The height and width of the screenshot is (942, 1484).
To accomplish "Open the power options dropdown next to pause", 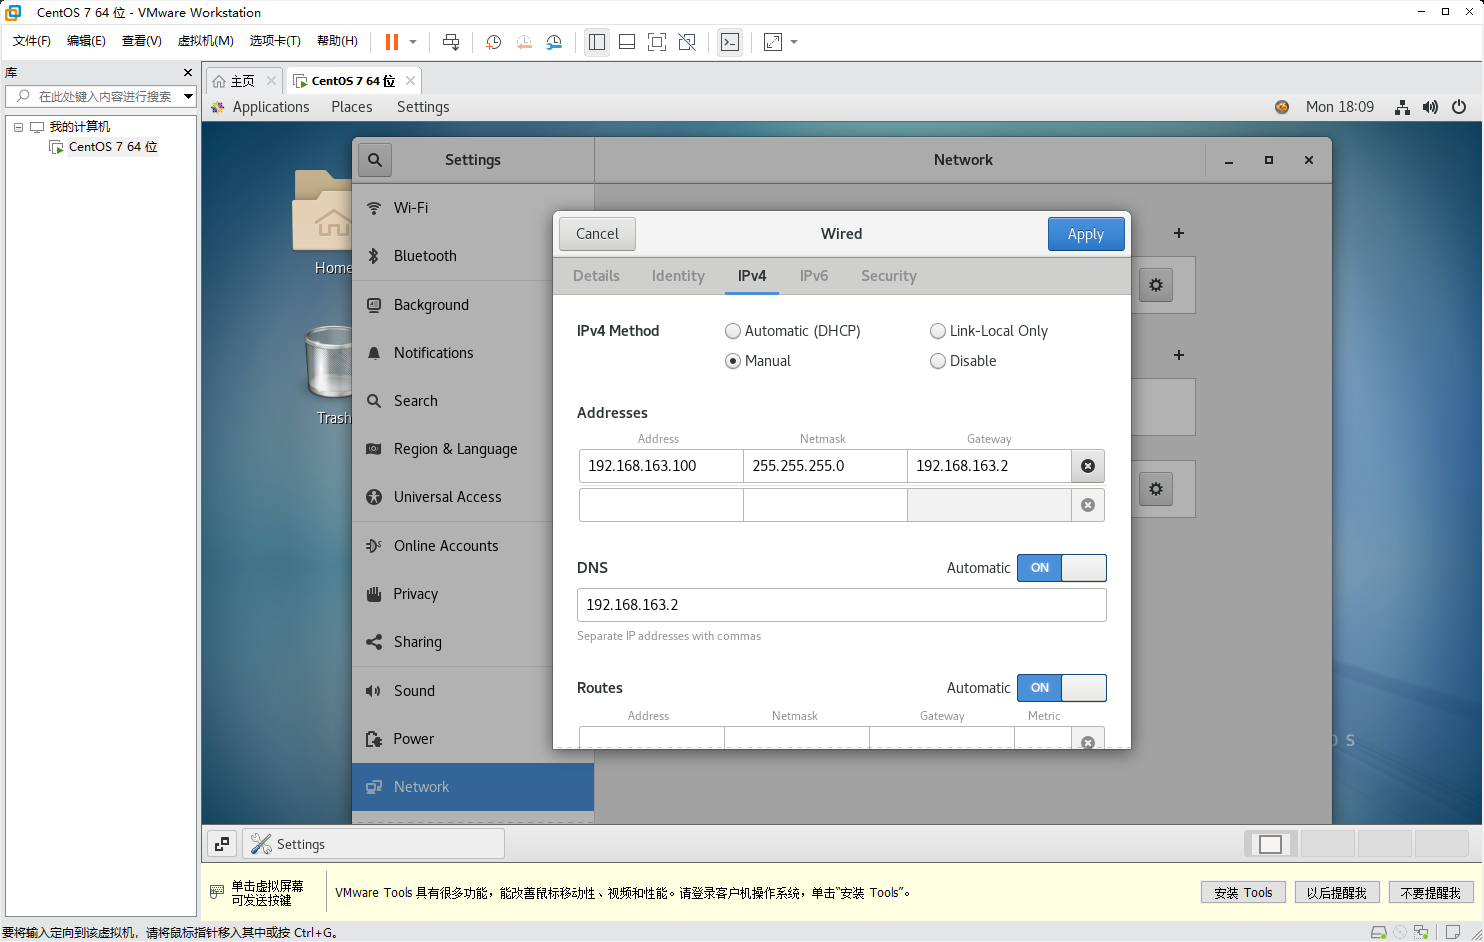I will tap(413, 42).
